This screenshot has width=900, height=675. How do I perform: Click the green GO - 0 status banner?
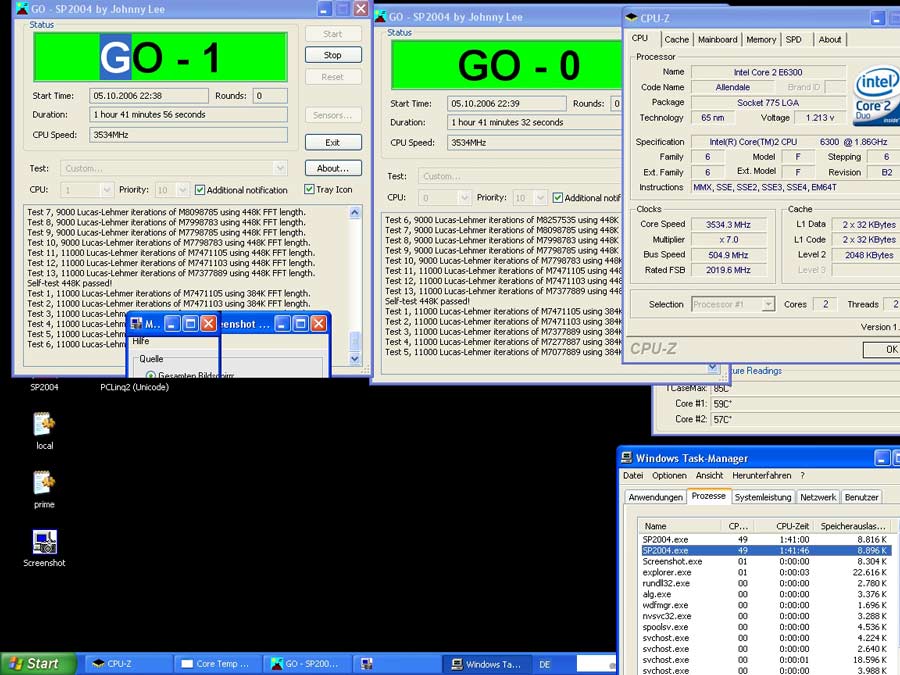[x=506, y=64]
